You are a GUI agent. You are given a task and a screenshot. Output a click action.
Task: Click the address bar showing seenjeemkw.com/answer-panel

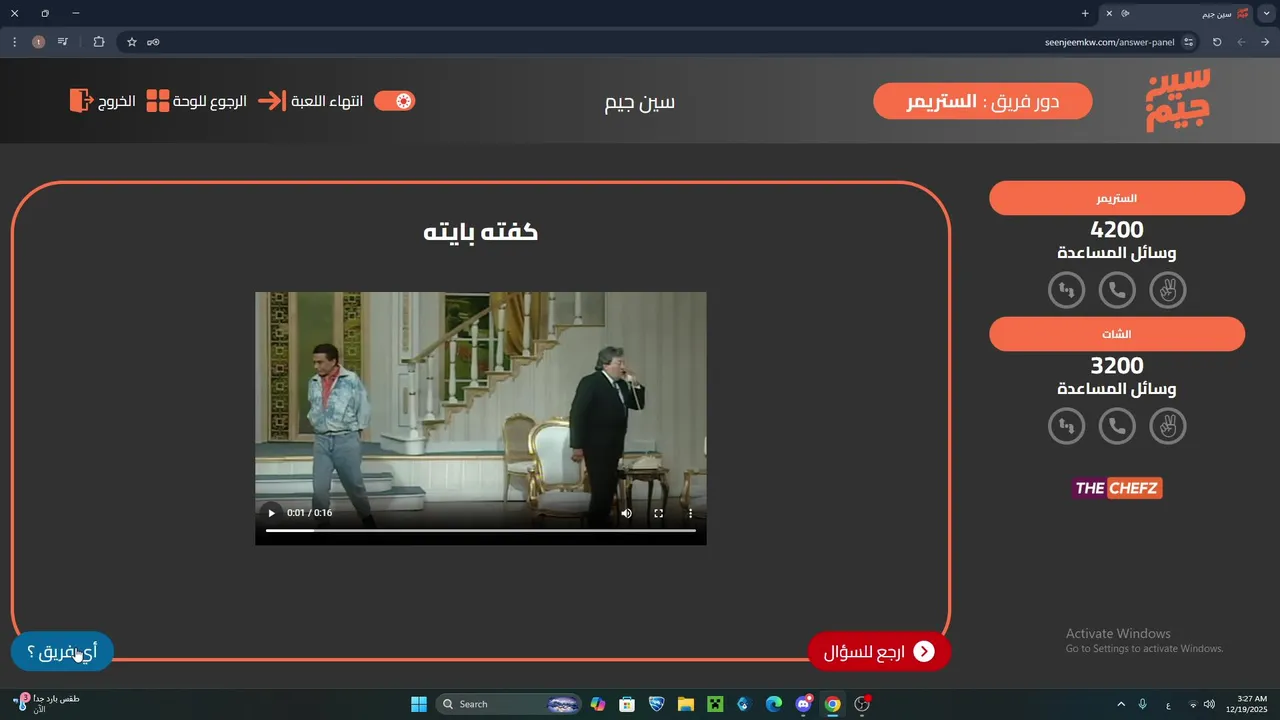click(660, 42)
